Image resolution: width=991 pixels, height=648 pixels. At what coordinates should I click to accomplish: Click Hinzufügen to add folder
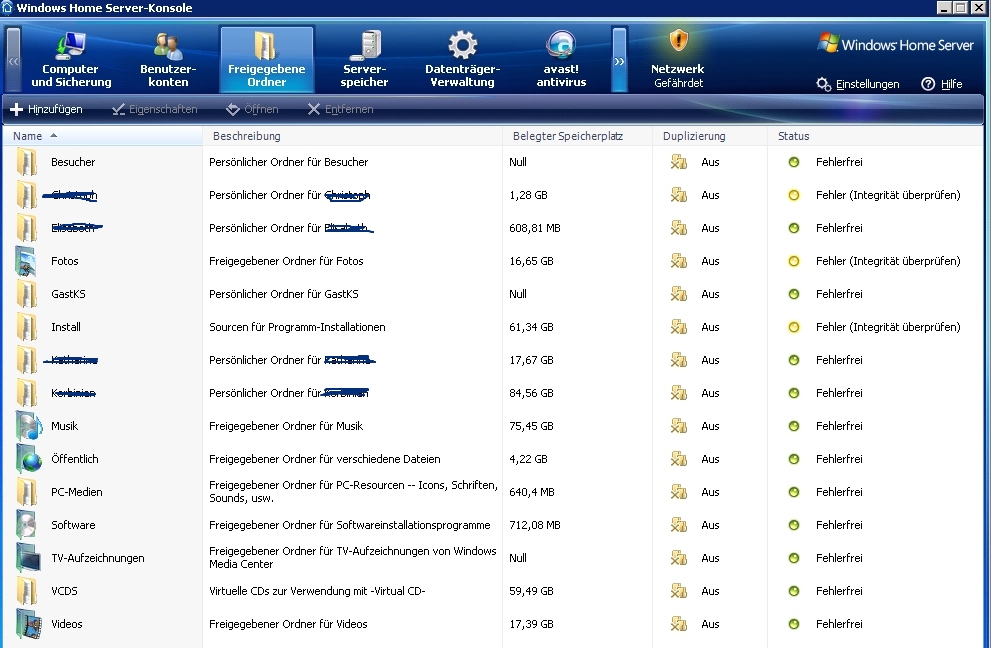46,109
